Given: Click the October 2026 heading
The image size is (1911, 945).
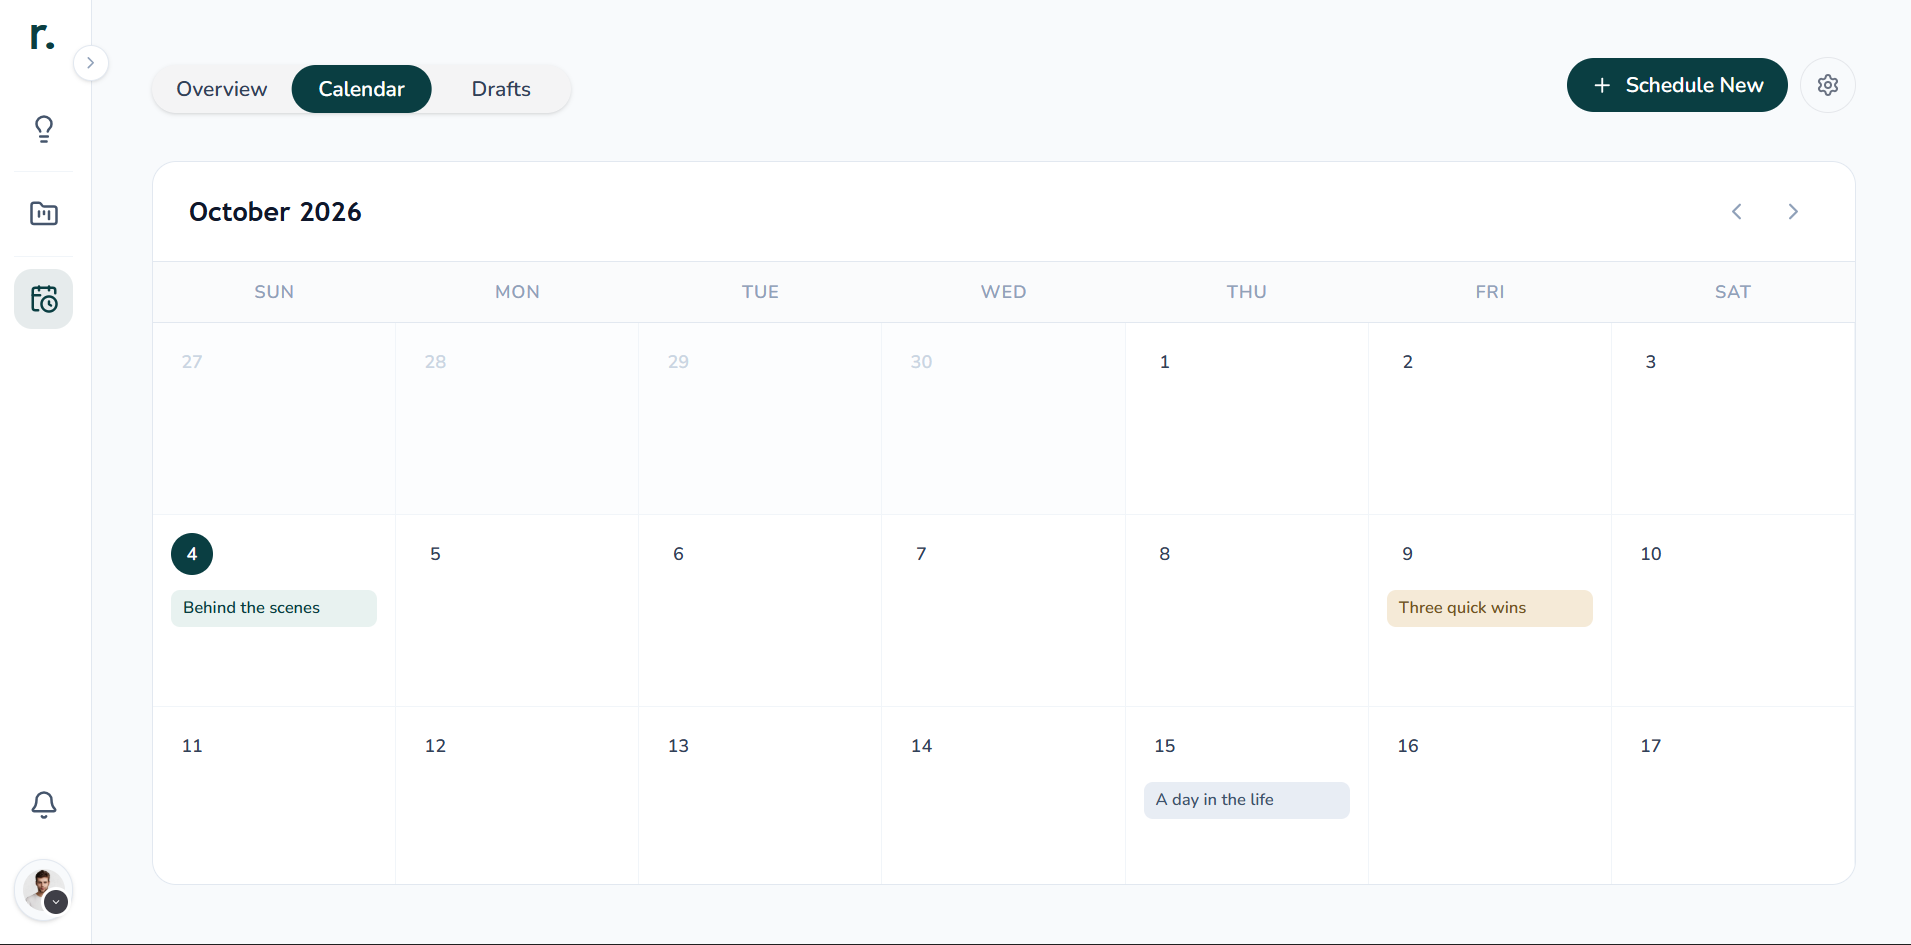Looking at the screenshot, I should [275, 212].
